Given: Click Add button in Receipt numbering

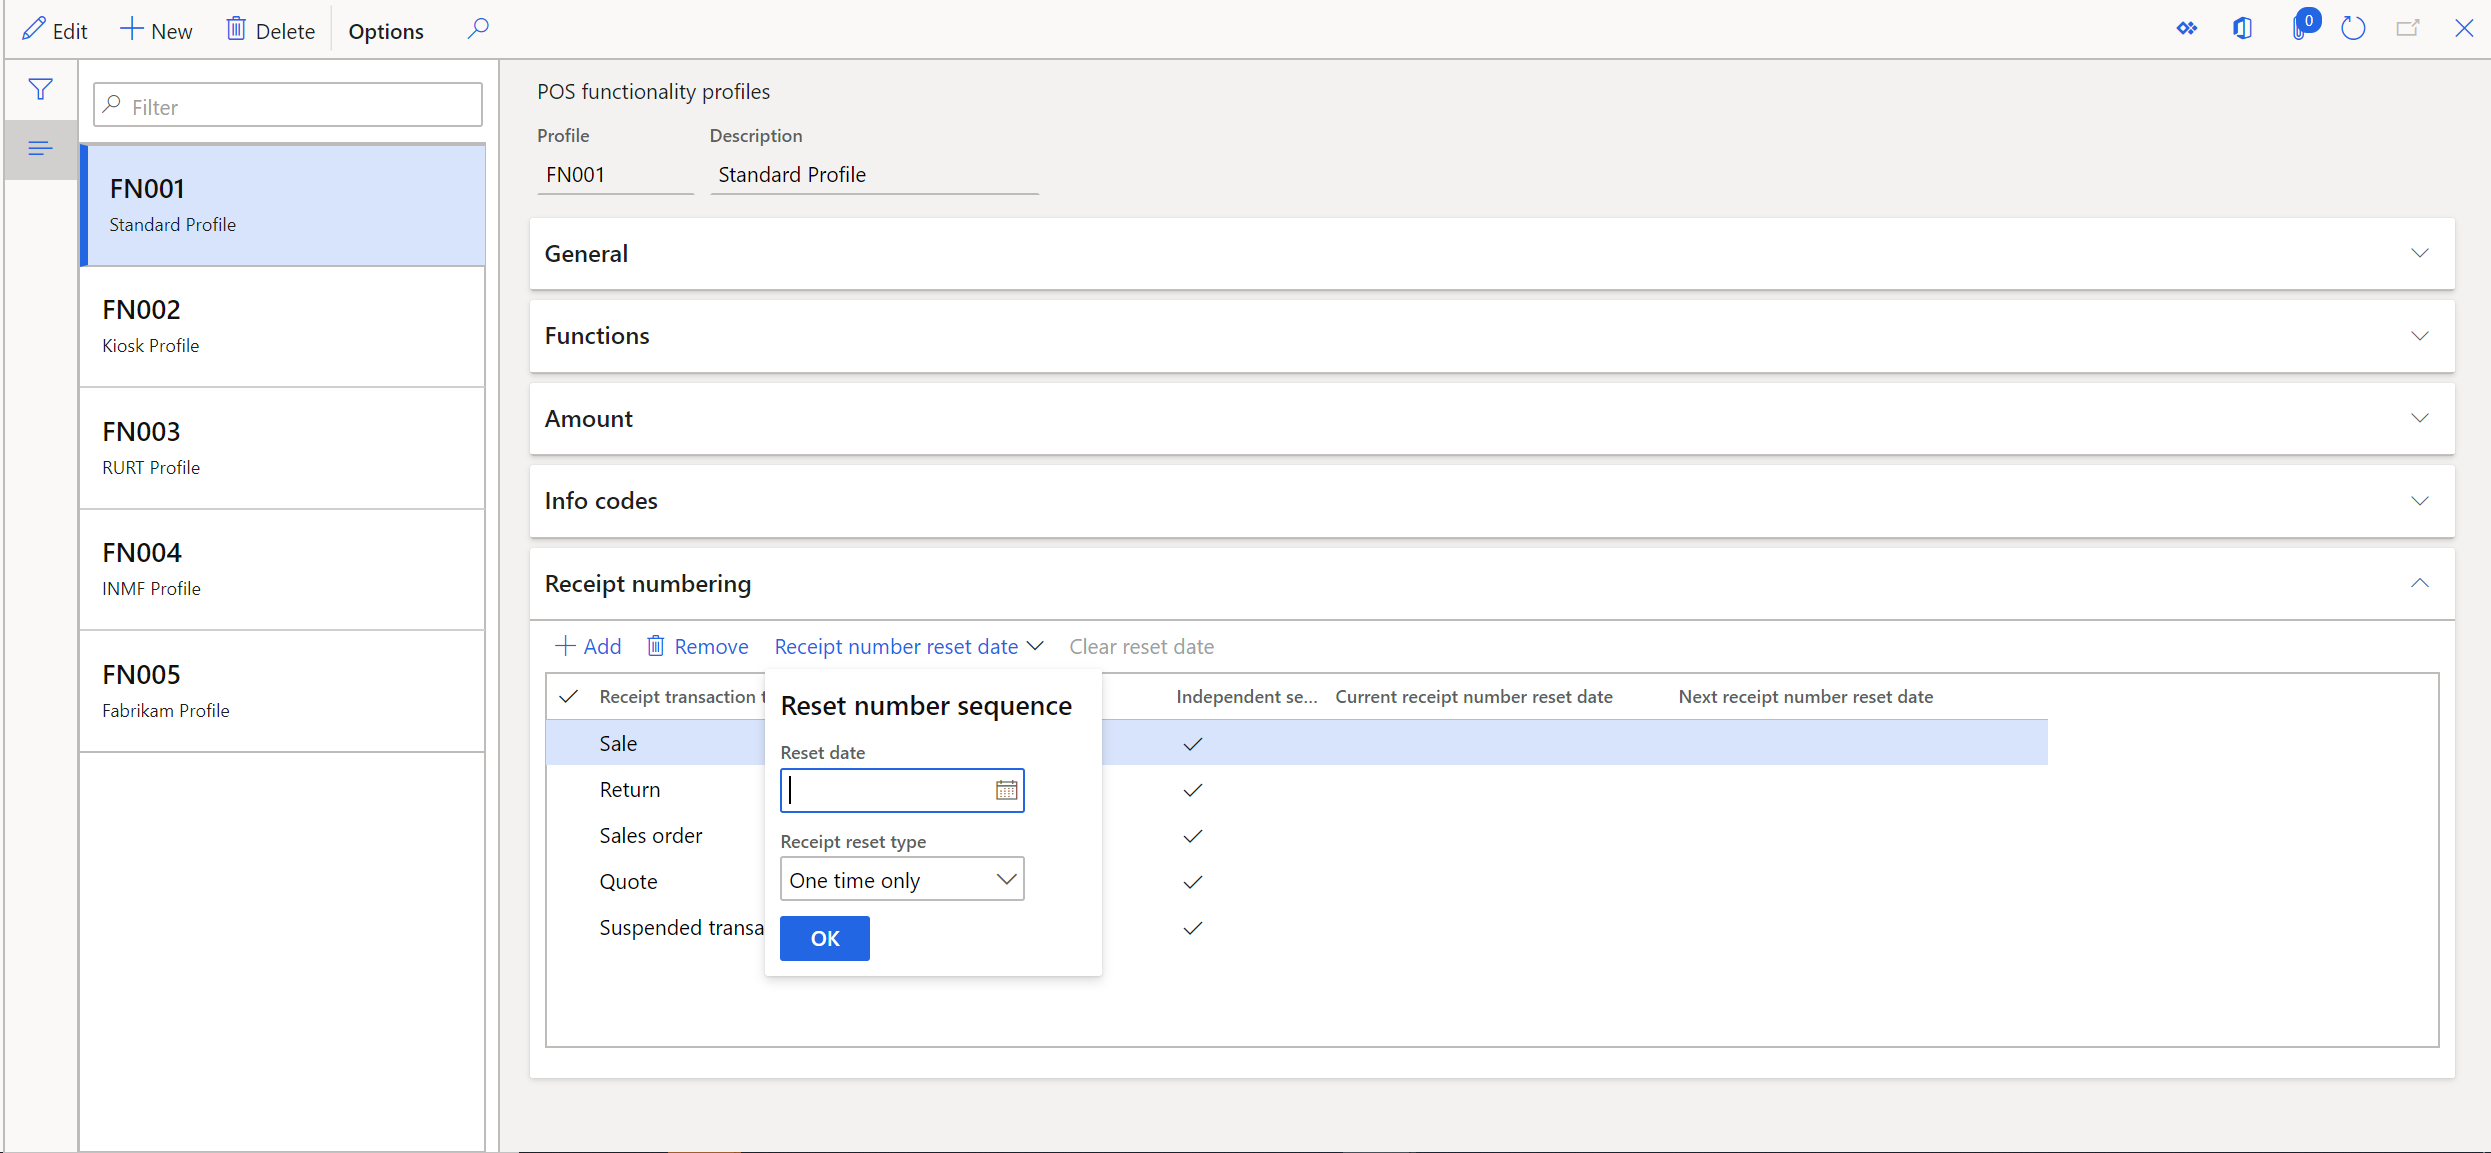Looking at the screenshot, I should point(591,646).
